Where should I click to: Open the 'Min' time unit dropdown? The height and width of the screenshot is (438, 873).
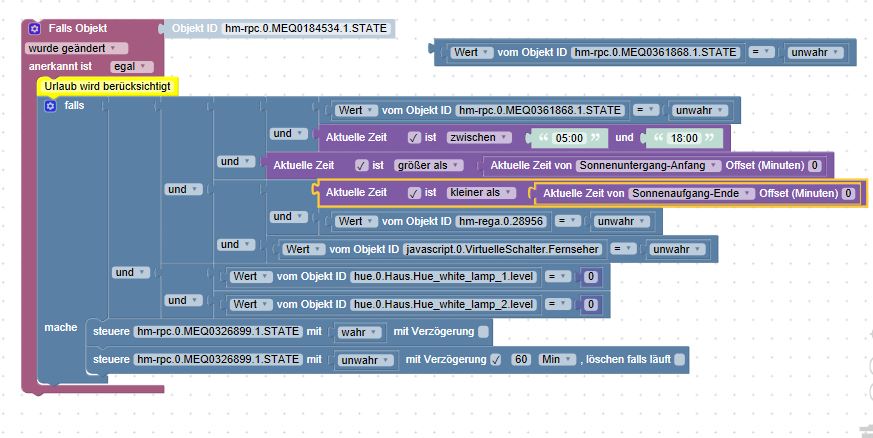(x=557, y=360)
